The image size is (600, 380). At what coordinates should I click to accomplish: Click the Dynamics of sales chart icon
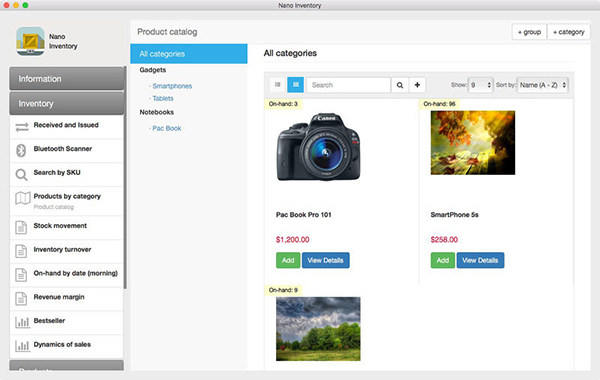click(x=22, y=346)
